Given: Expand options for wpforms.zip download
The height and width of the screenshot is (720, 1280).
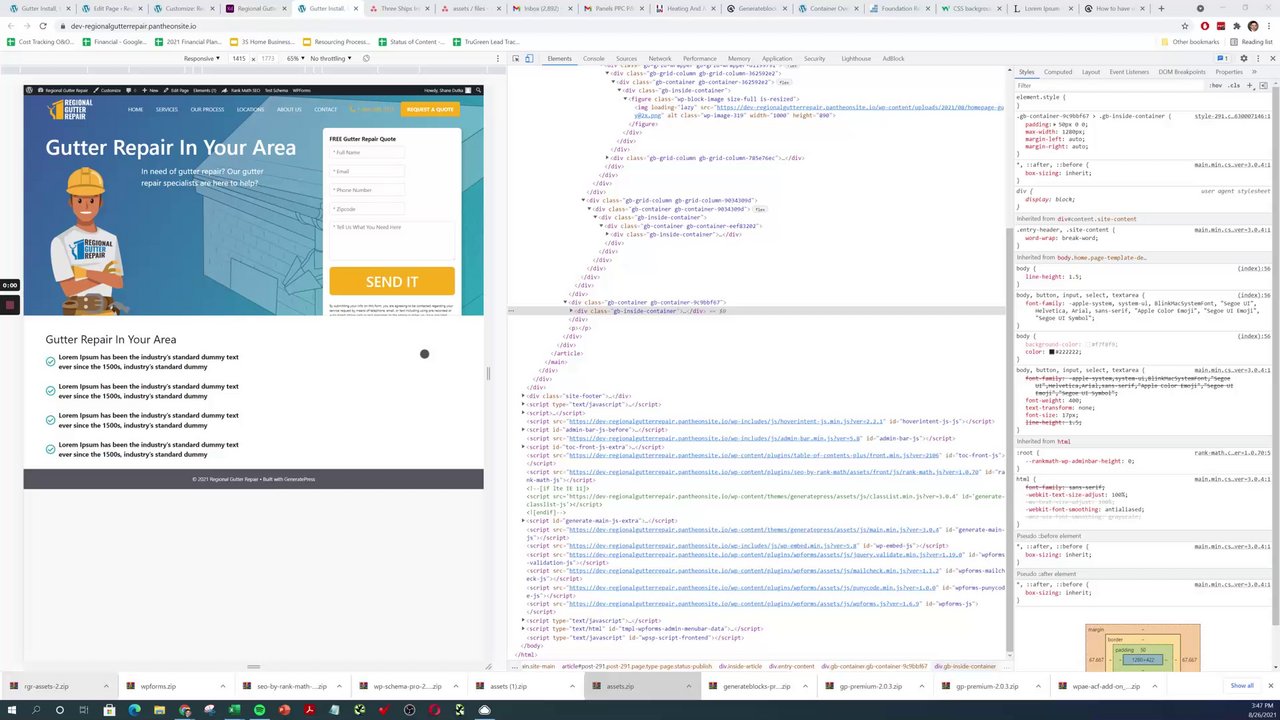Looking at the screenshot, I should [223, 686].
